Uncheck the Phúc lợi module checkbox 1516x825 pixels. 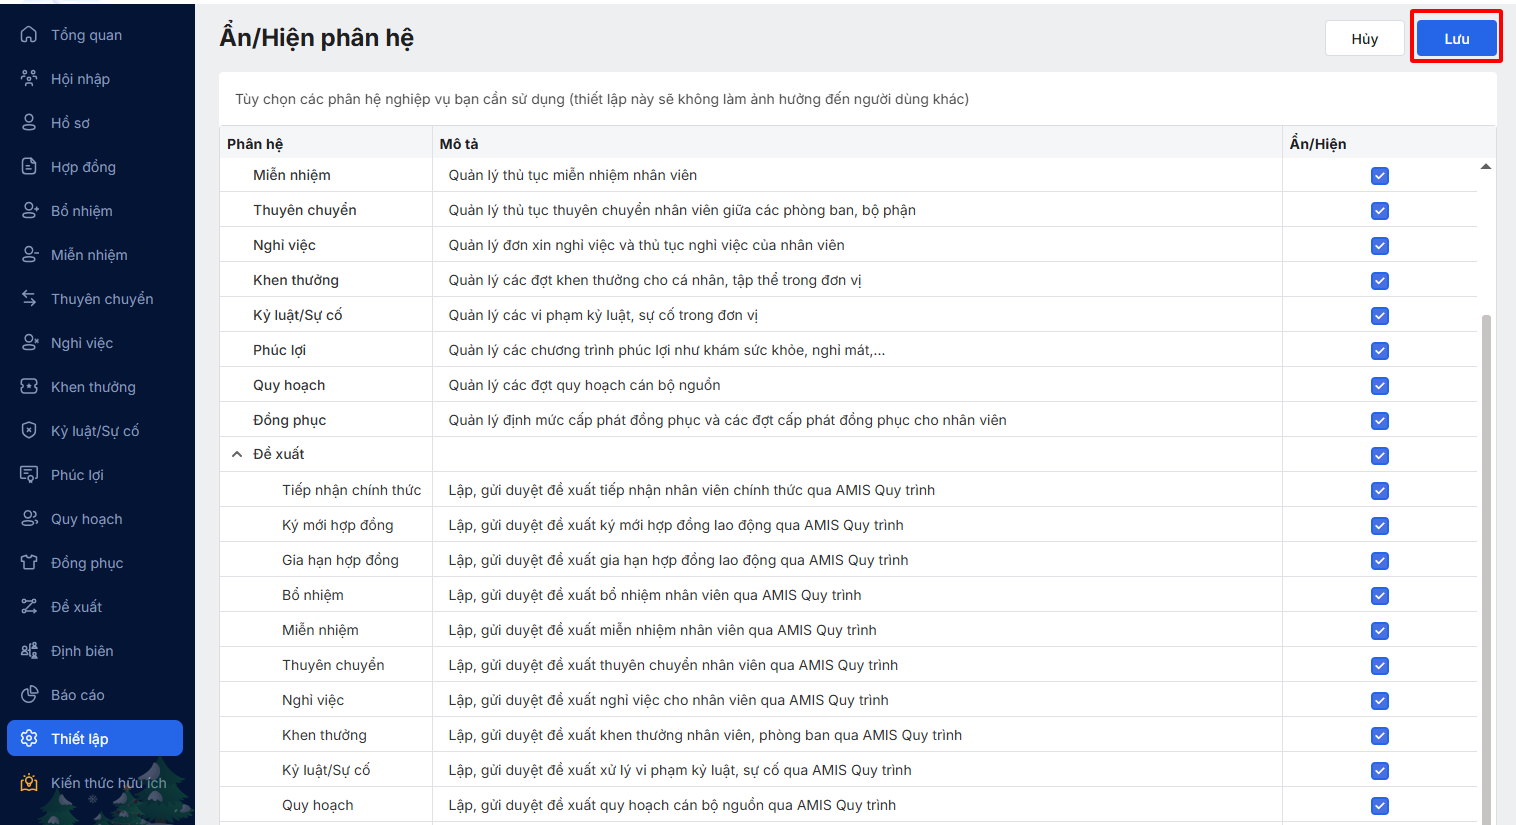[x=1380, y=351]
